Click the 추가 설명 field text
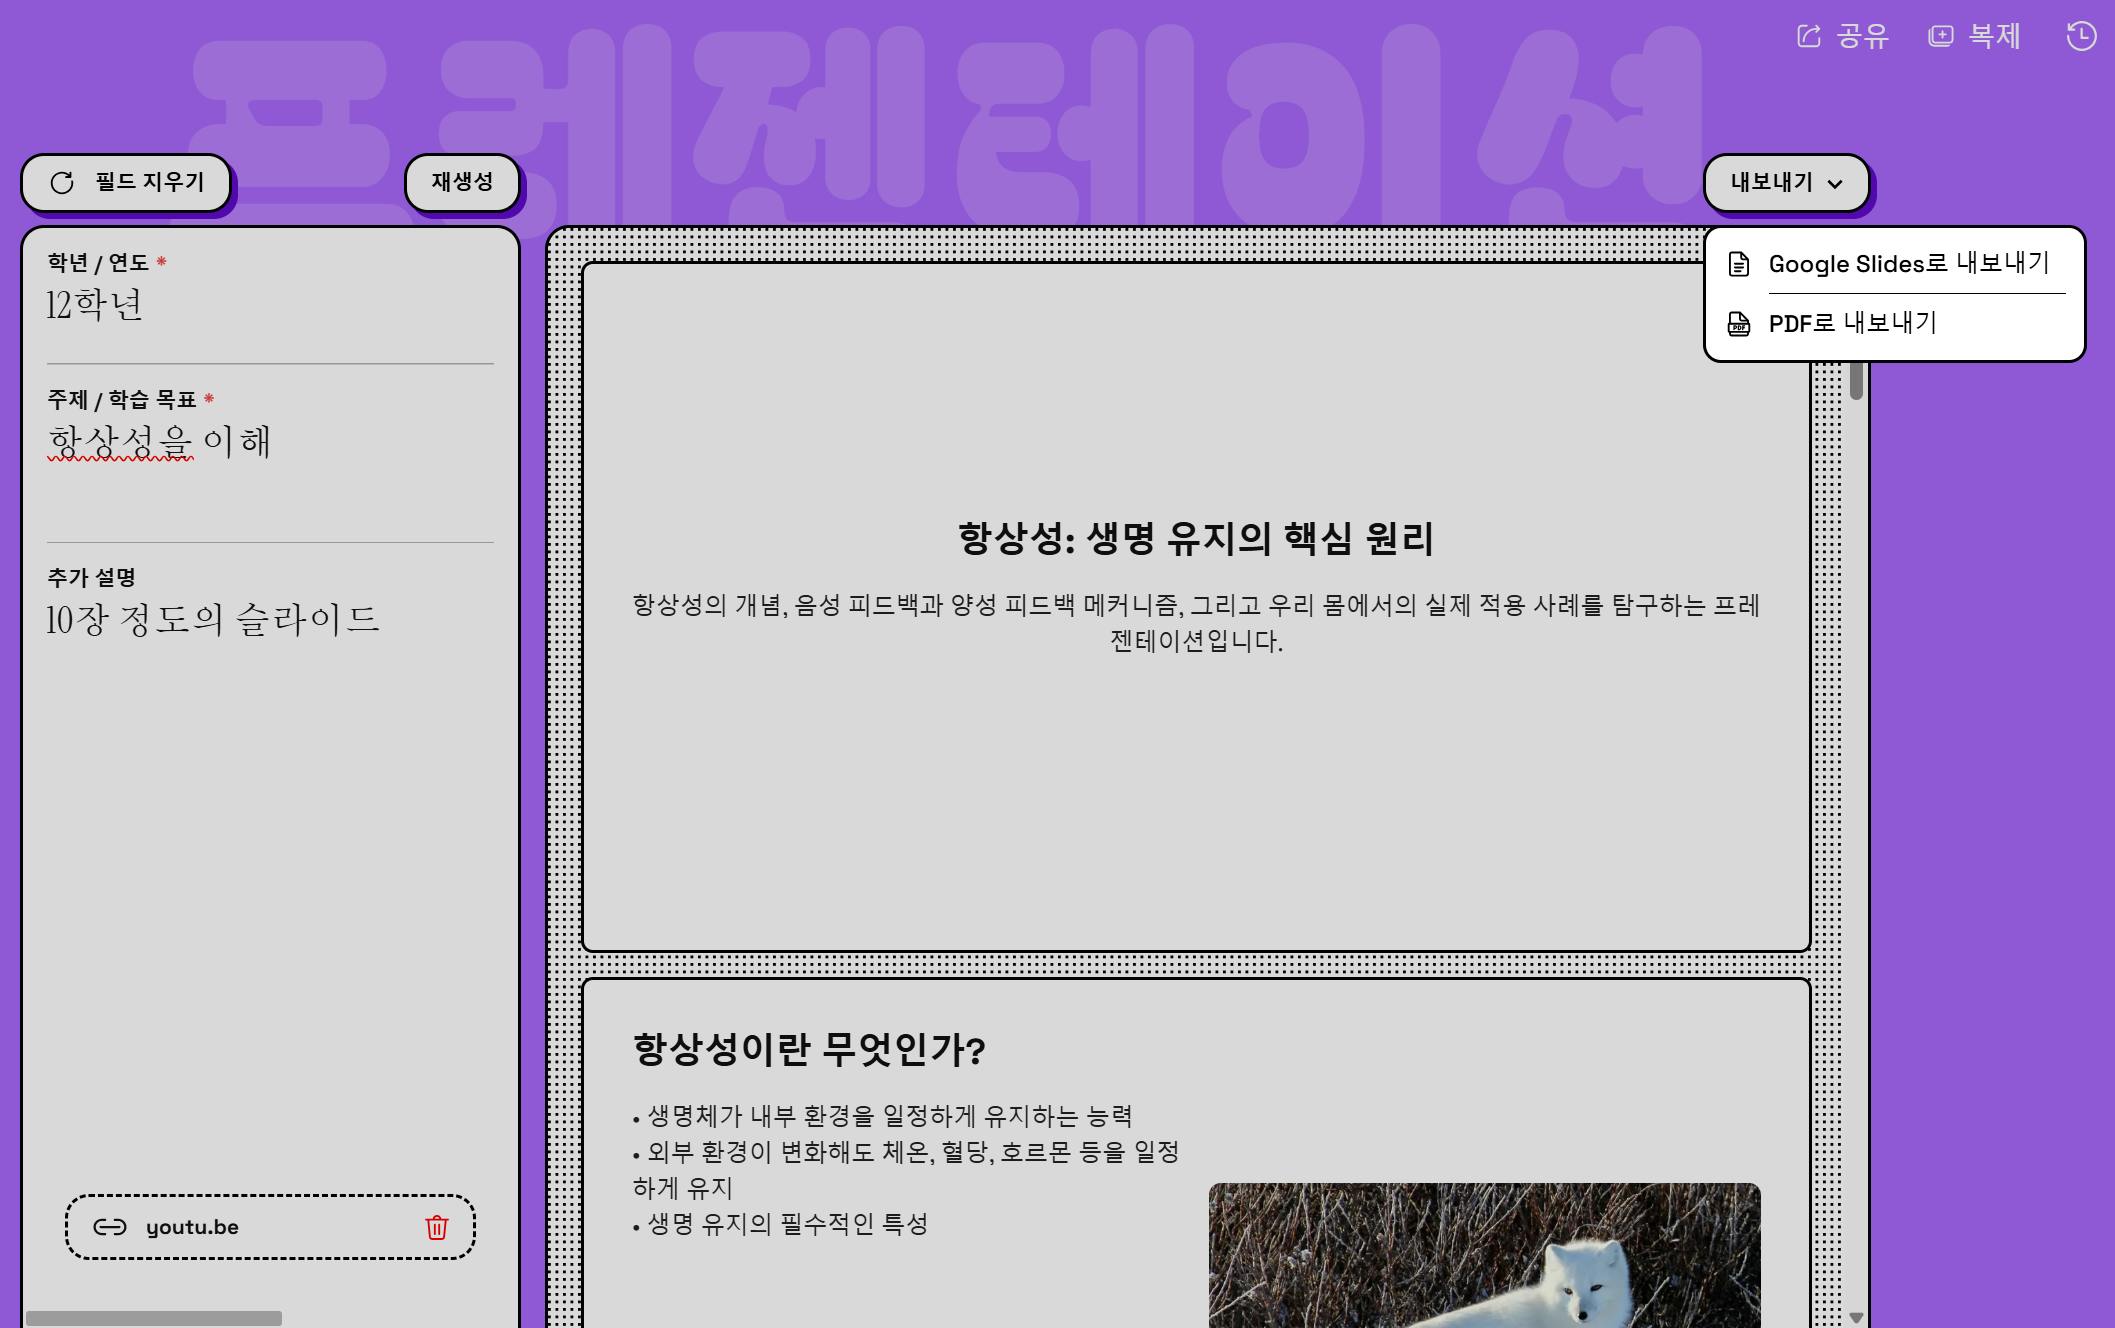This screenshot has width=2115, height=1328. point(212,620)
